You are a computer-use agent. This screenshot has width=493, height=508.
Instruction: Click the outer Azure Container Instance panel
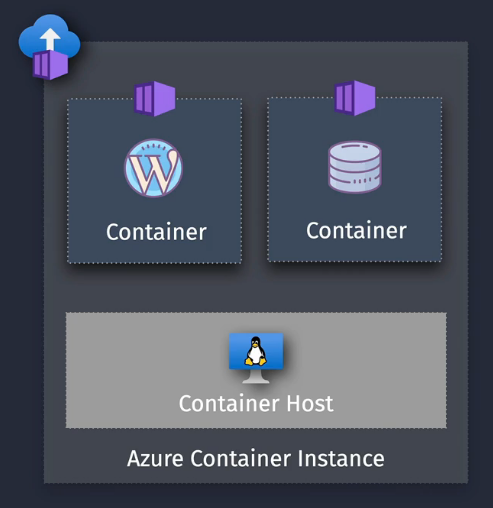click(x=256, y=287)
